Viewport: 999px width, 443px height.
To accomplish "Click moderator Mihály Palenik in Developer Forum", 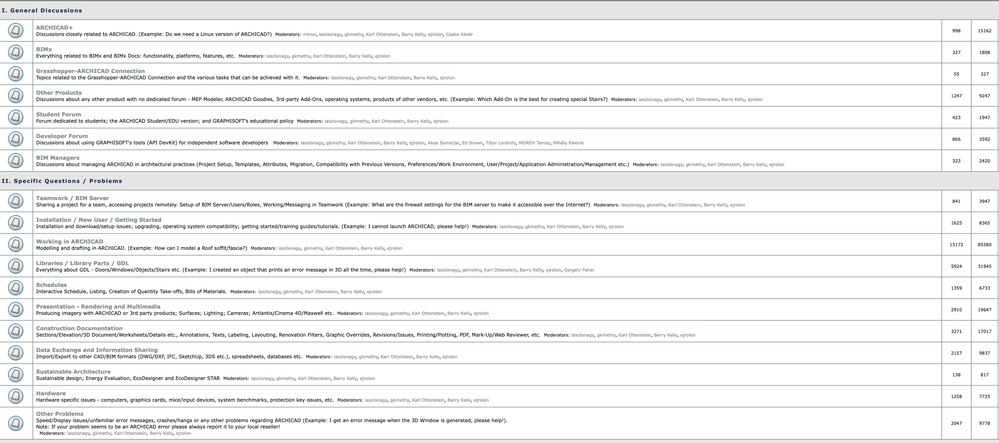I will 570,143.
